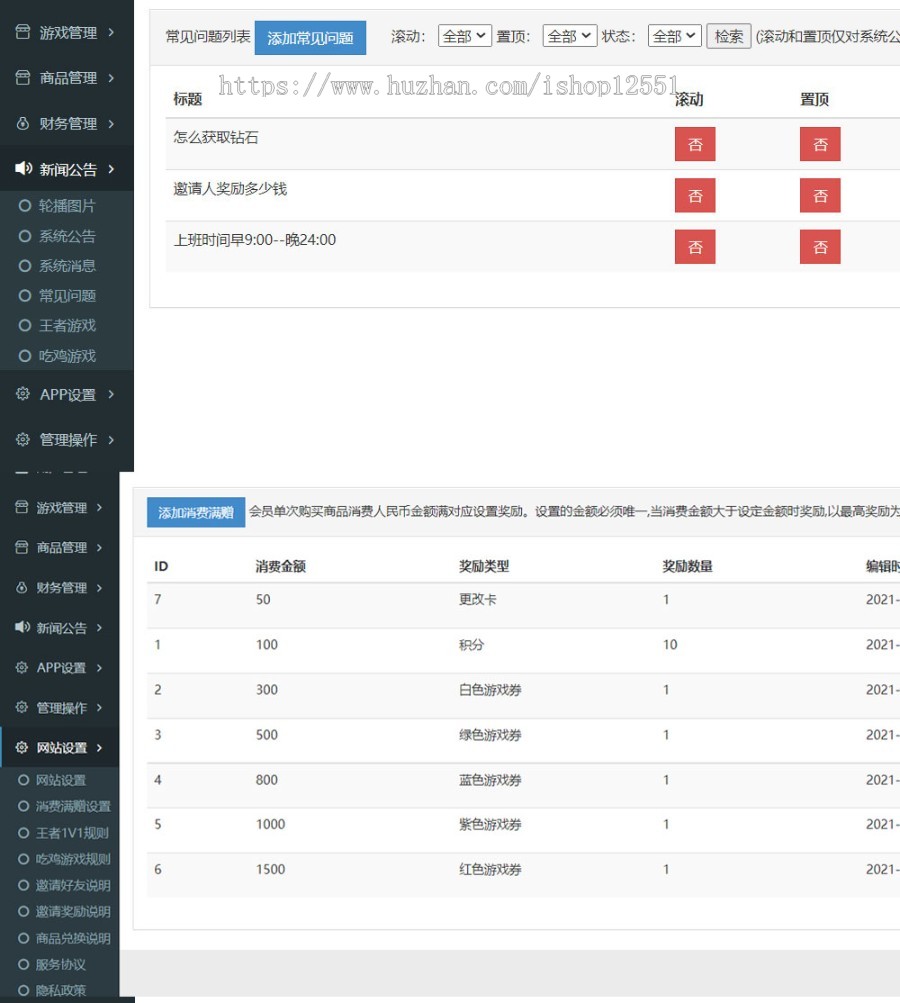This screenshot has height=1003, width=900.
Task: Click the 白色游戏券 reward type cell
Action: tap(490, 690)
